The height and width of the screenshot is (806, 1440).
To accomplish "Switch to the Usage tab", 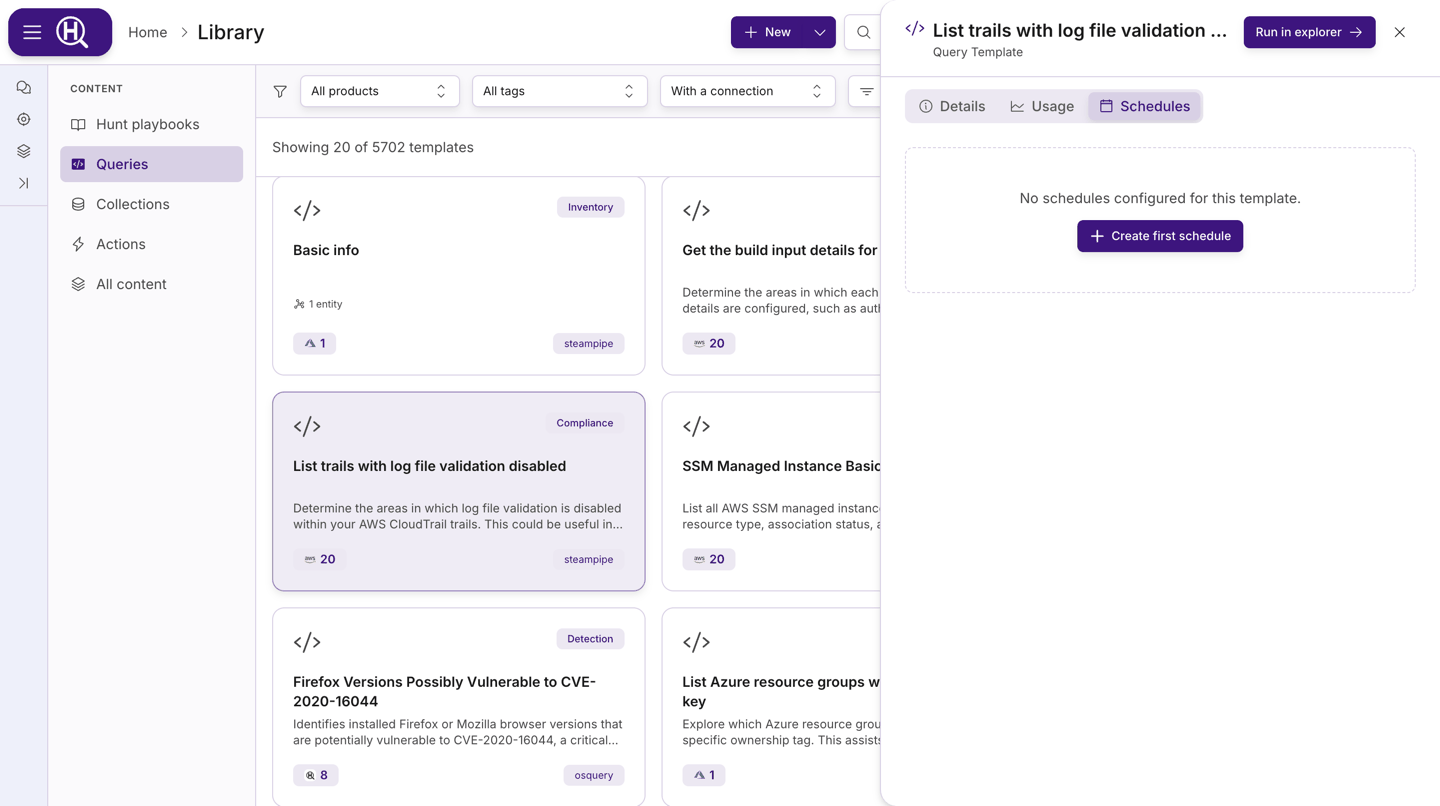I will coord(1042,106).
